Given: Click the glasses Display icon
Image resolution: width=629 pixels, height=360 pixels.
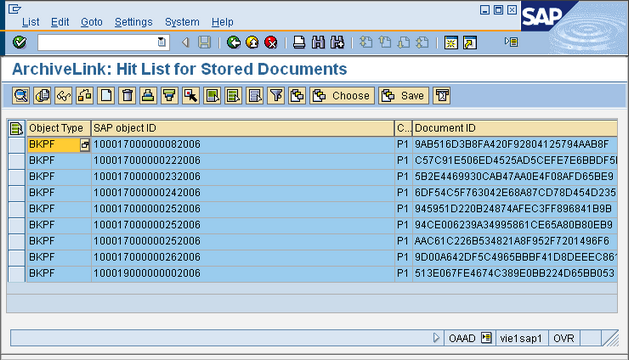Looking at the screenshot, I should (x=63, y=96).
